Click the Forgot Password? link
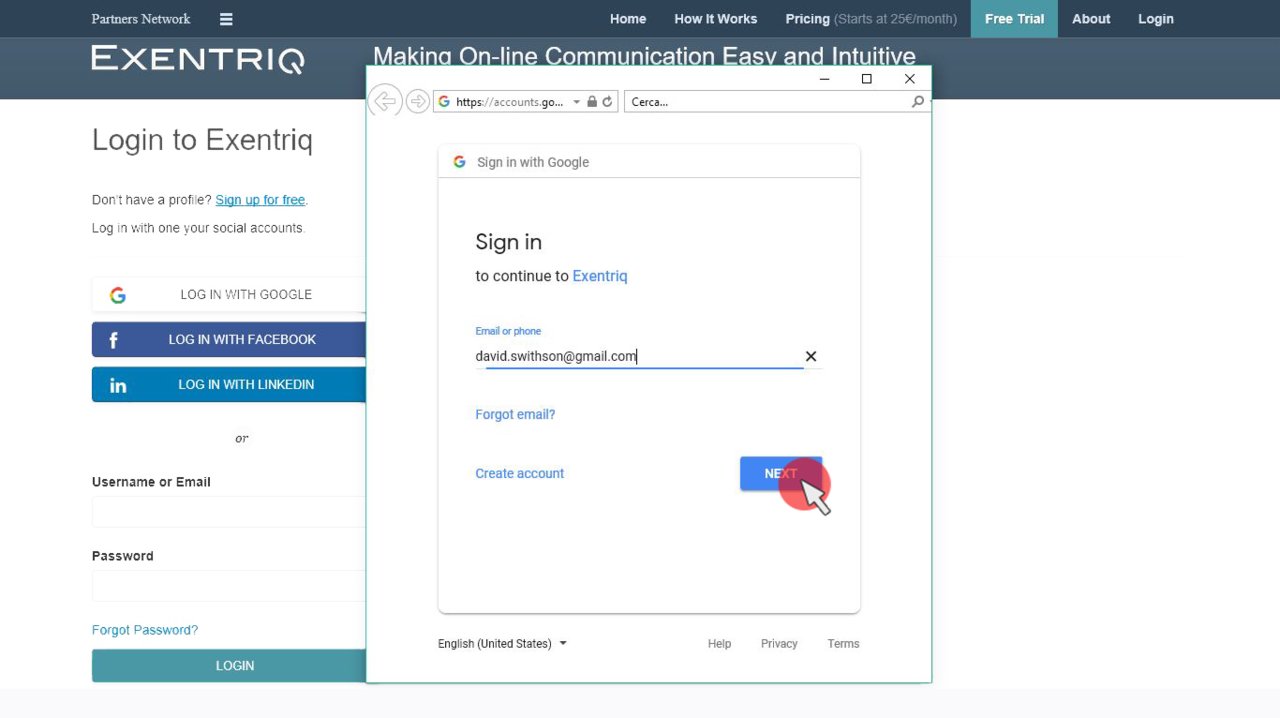 tap(145, 630)
